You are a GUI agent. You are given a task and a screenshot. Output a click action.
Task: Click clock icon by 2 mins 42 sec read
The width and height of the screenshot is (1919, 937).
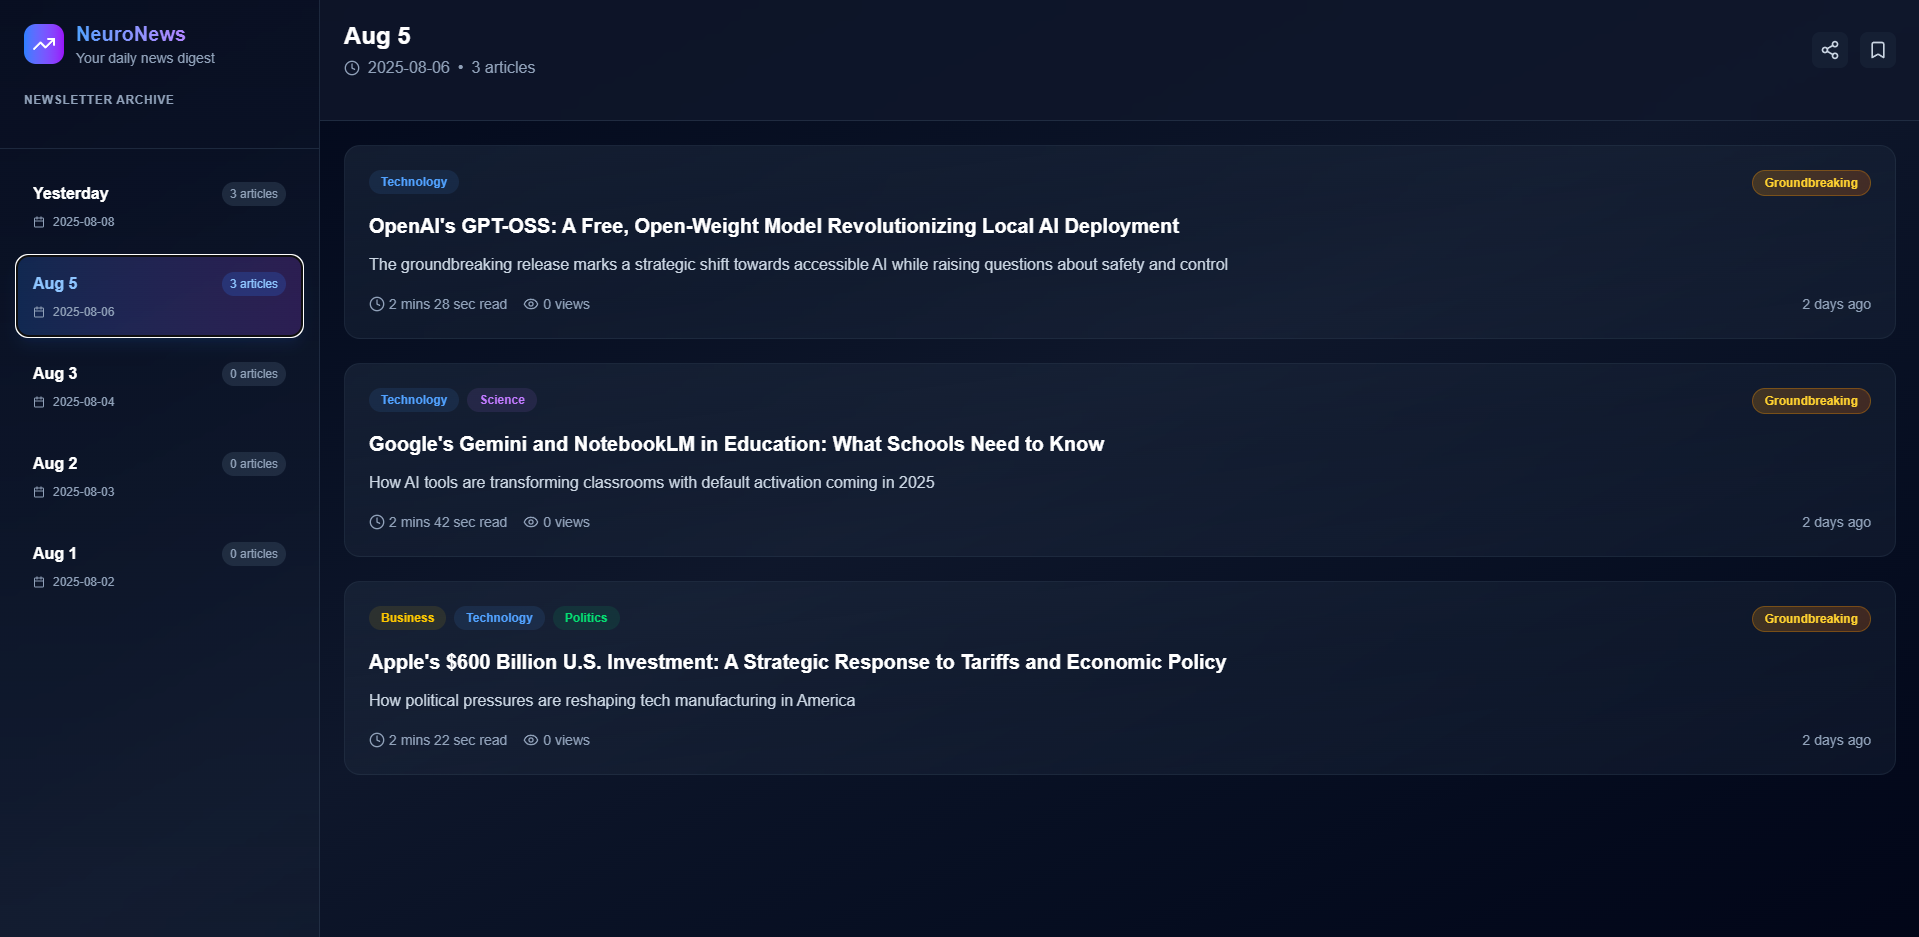(x=377, y=522)
